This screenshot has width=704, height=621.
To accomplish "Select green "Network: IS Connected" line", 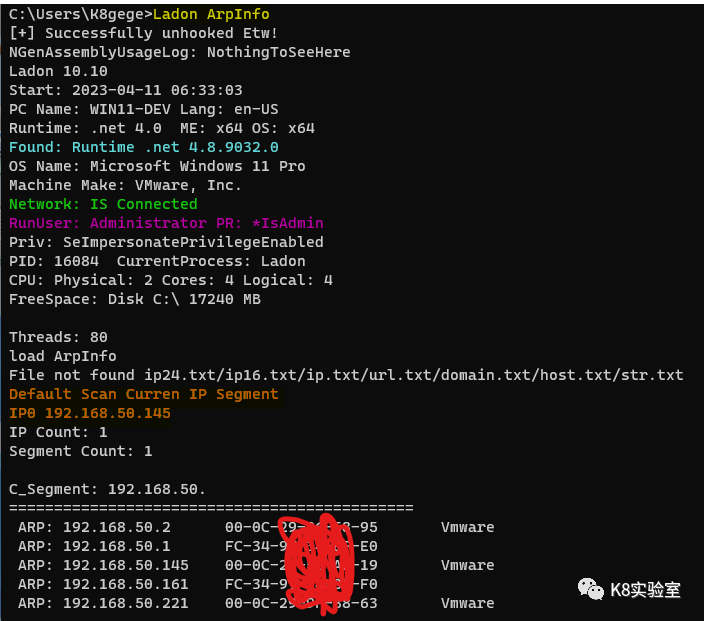I will 103,204.
